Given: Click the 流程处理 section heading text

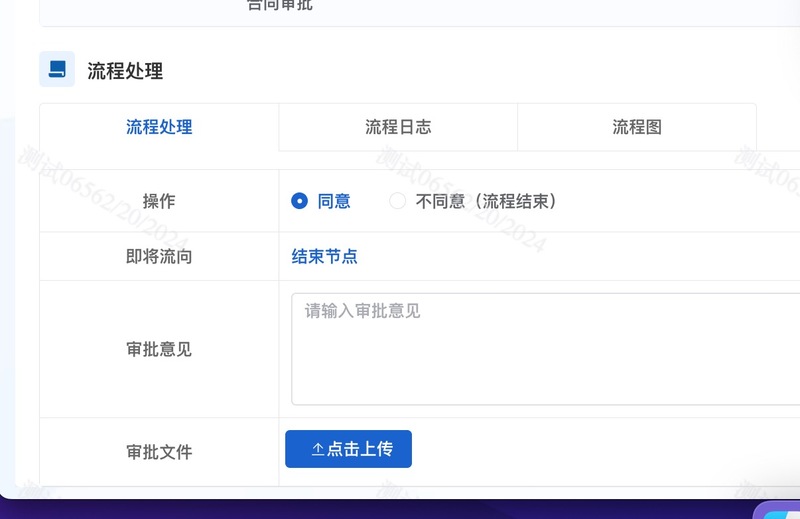Looking at the screenshot, I should point(125,71).
